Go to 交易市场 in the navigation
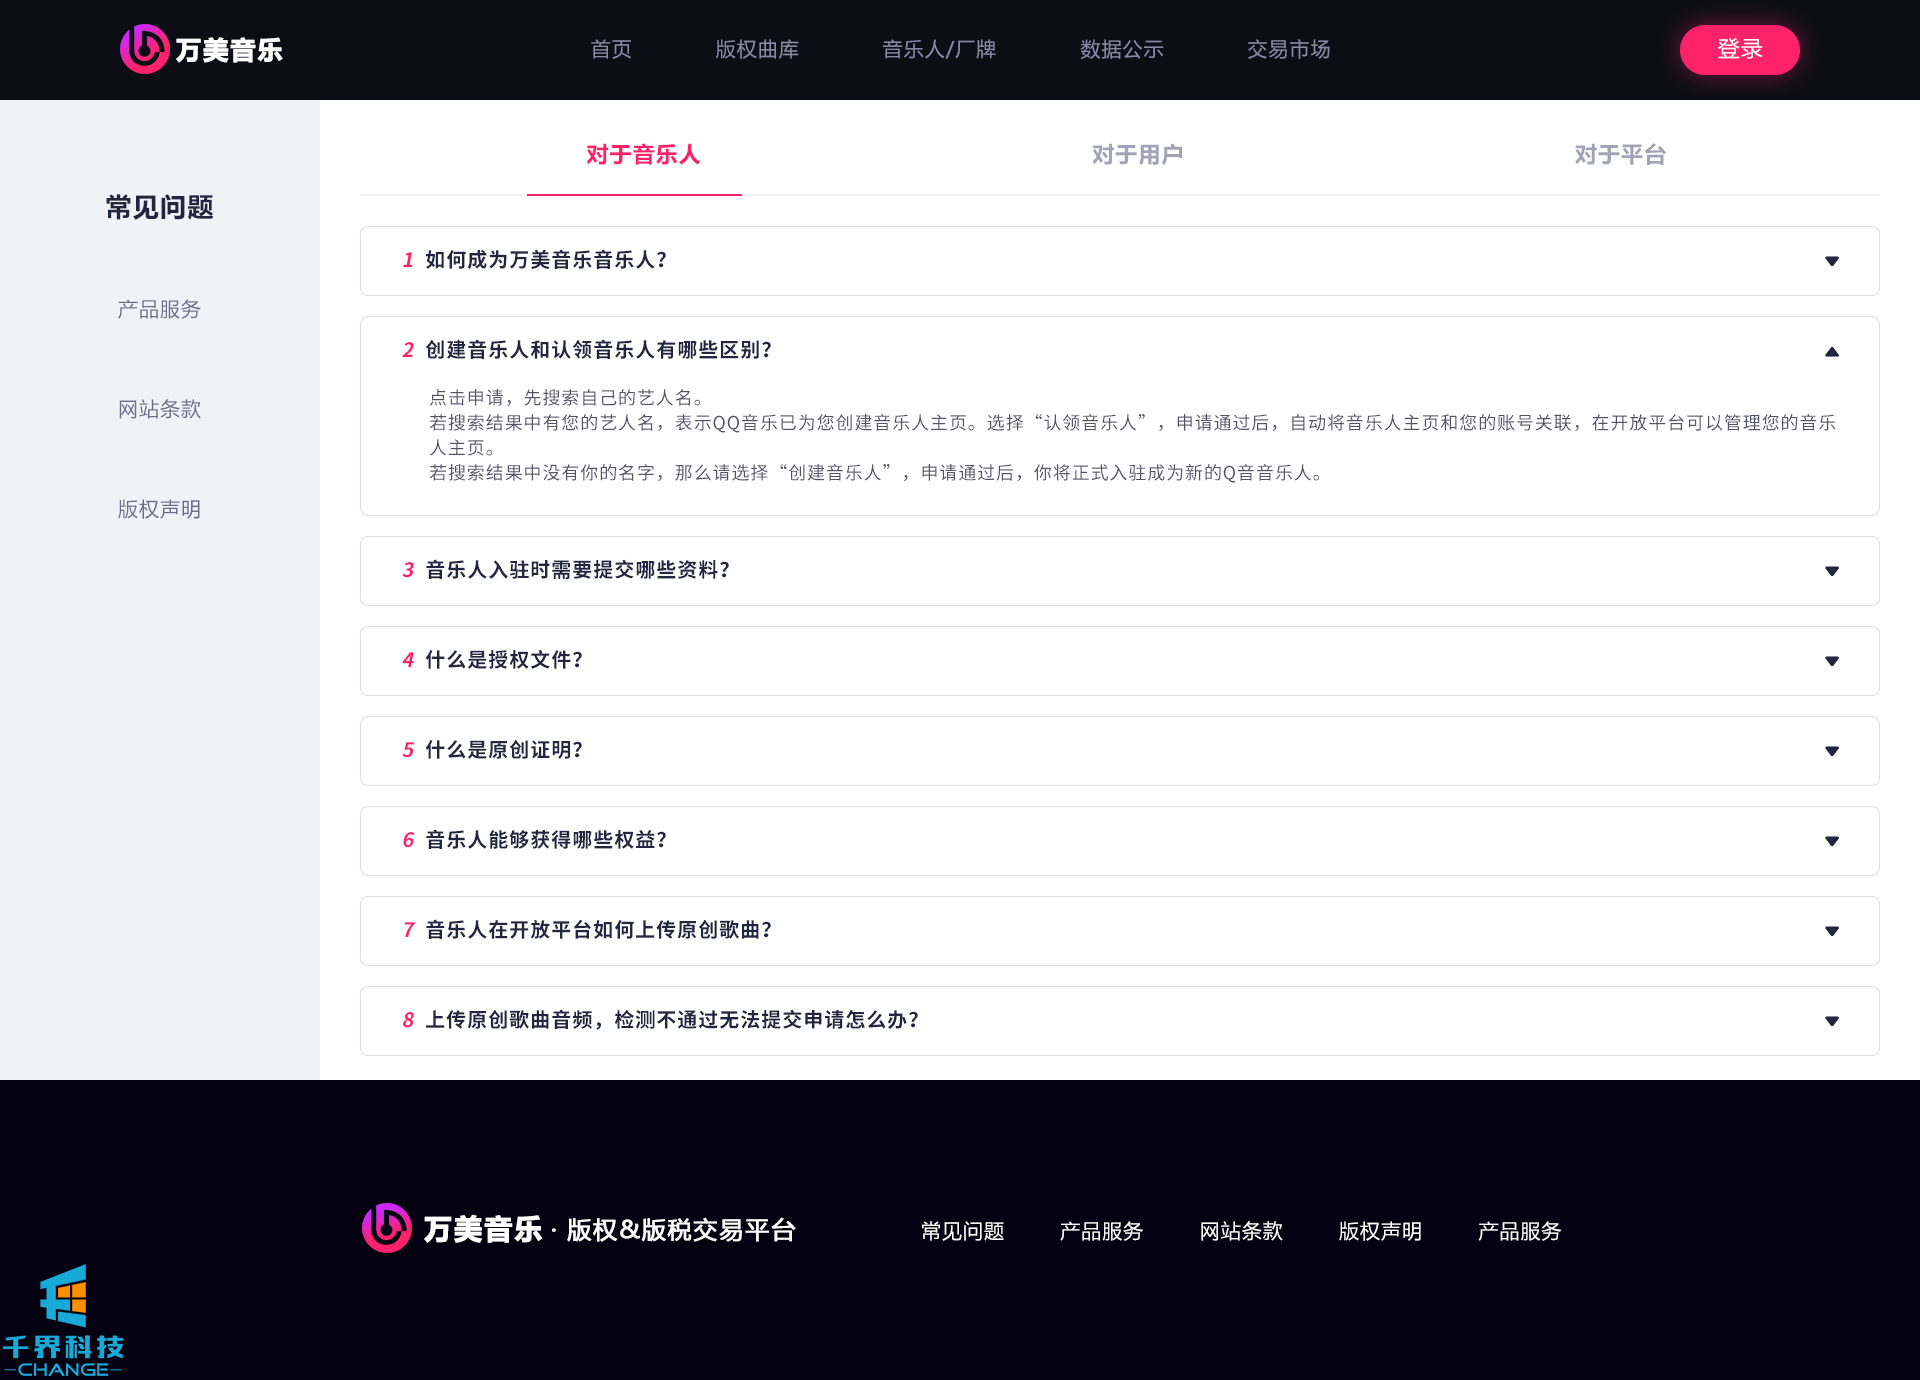This screenshot has height=1380, width=1920. (x=1288, y=49)
